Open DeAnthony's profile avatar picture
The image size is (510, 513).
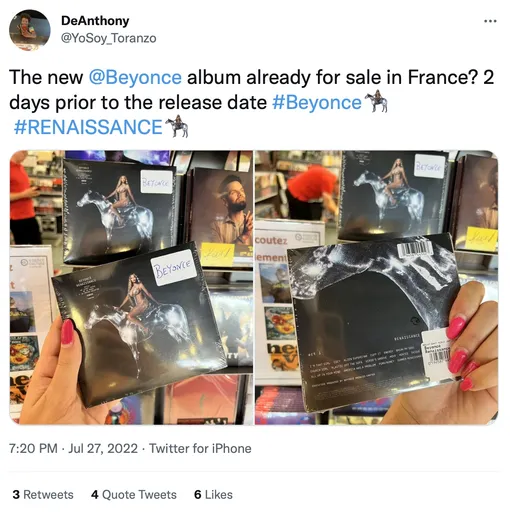click(x=29, y=30)
